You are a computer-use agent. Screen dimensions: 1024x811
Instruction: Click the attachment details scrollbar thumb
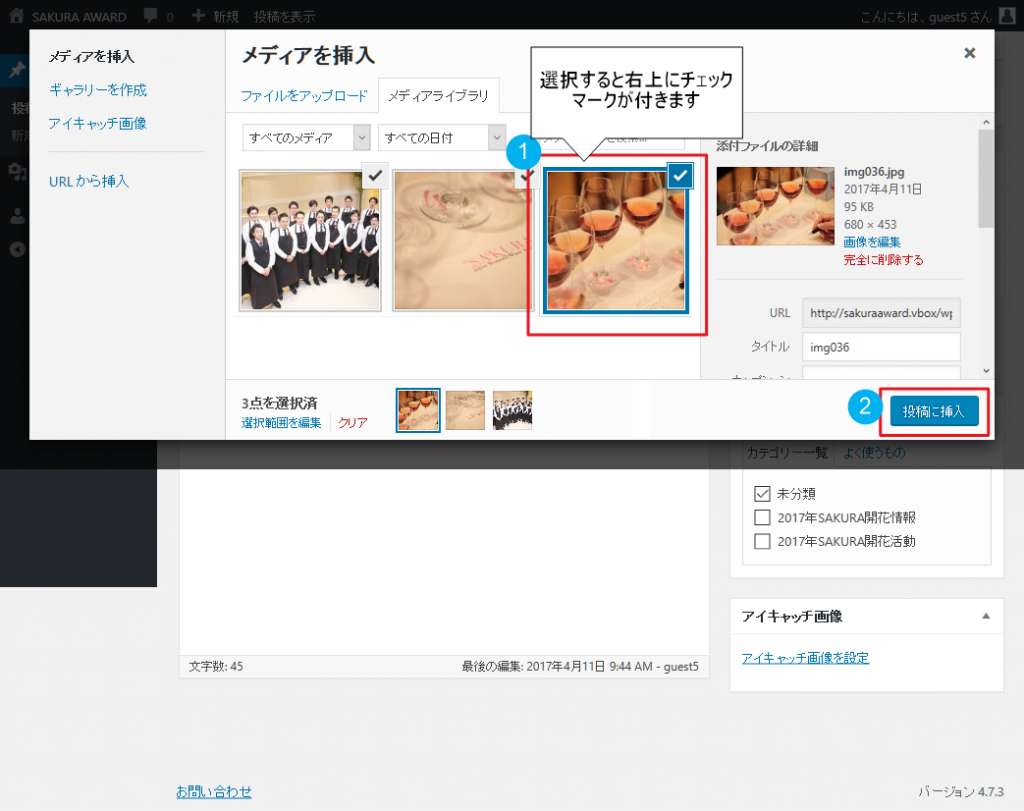pos(986,178)
